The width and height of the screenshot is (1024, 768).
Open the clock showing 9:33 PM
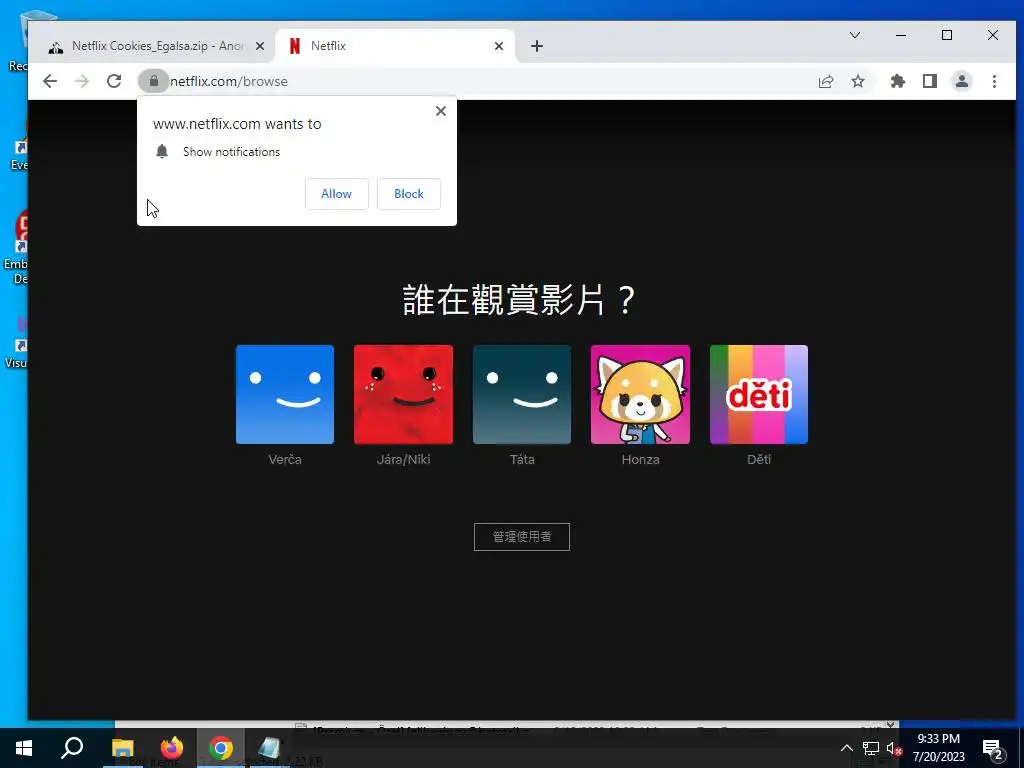[938, 748]
